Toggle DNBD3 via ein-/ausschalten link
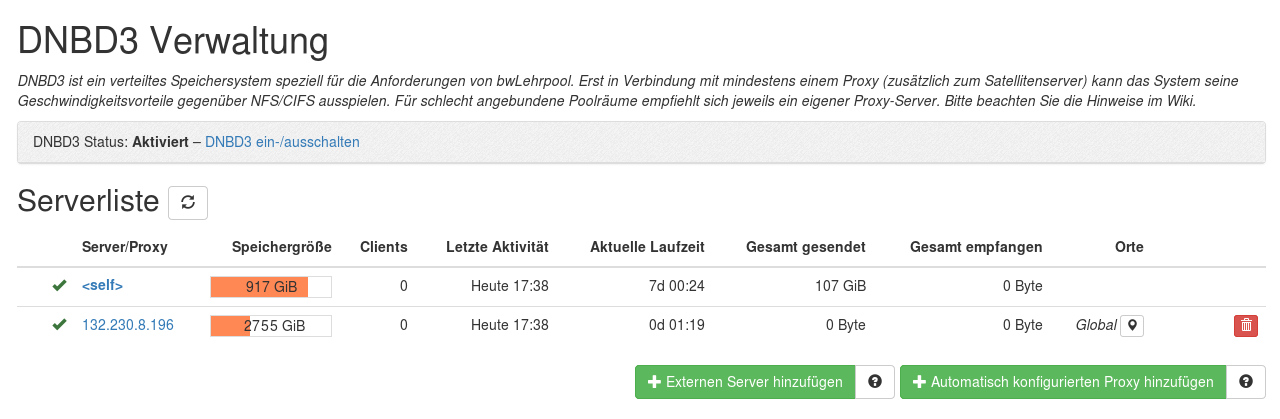Viewport: 1280px width, 419px height. click(x=282, y=142)
